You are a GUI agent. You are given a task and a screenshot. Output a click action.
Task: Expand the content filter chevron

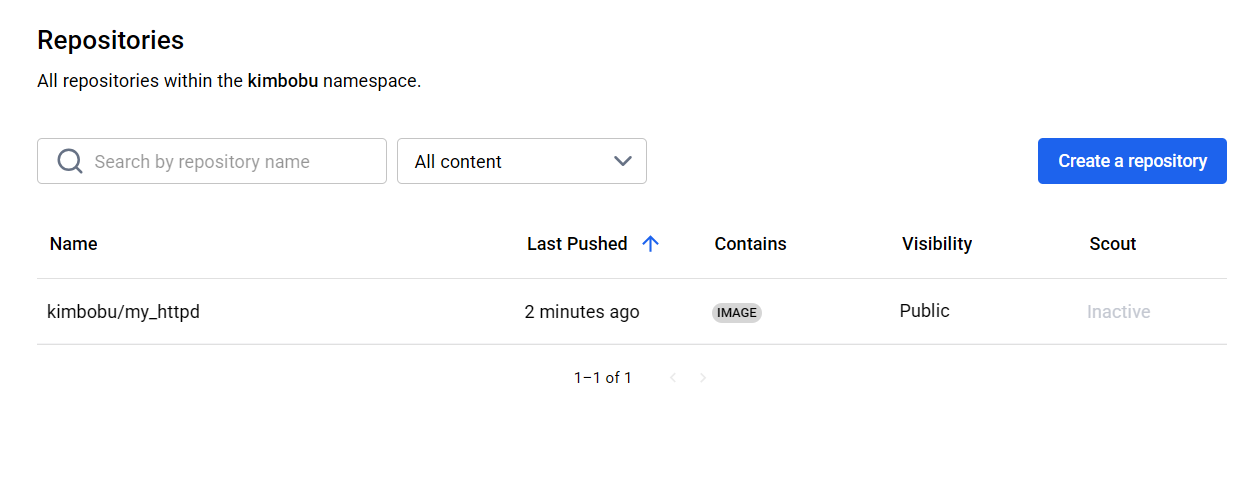pos(623,161)
